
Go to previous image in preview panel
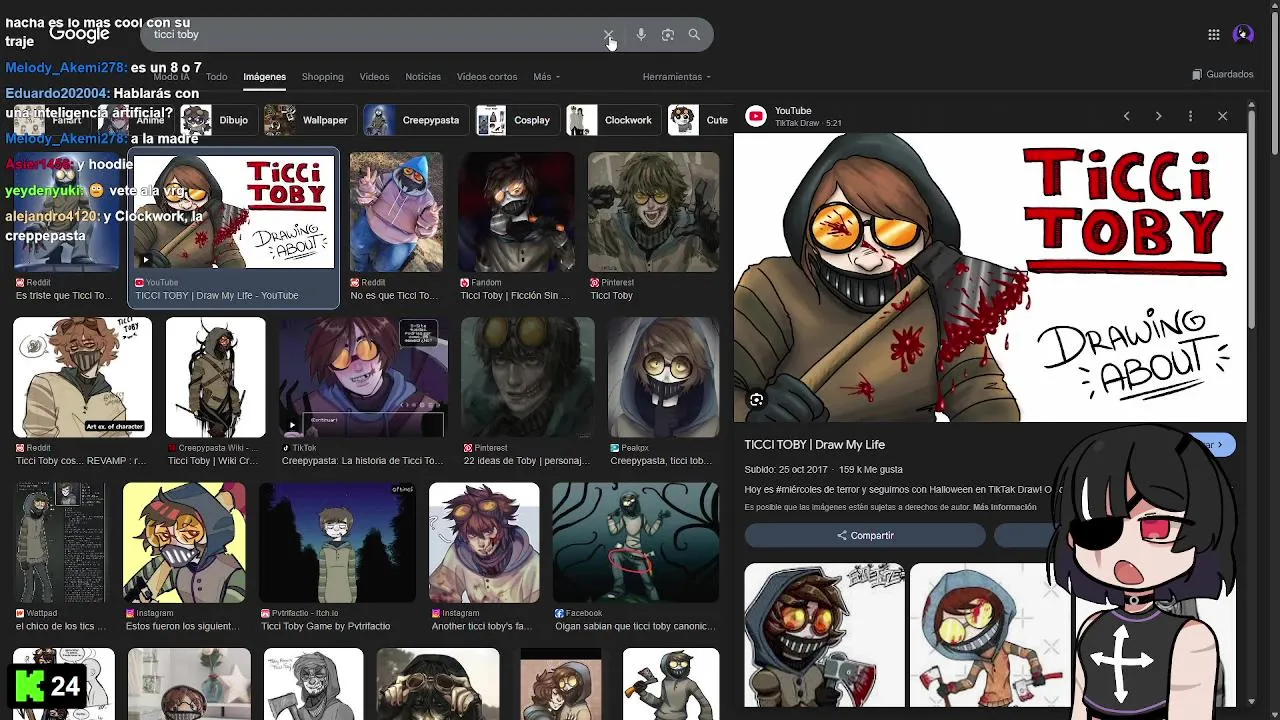point(1126,116)
